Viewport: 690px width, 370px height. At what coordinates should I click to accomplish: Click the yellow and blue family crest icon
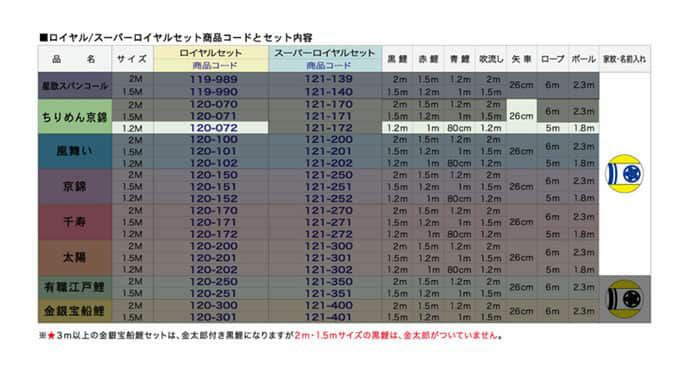[624, 173]
